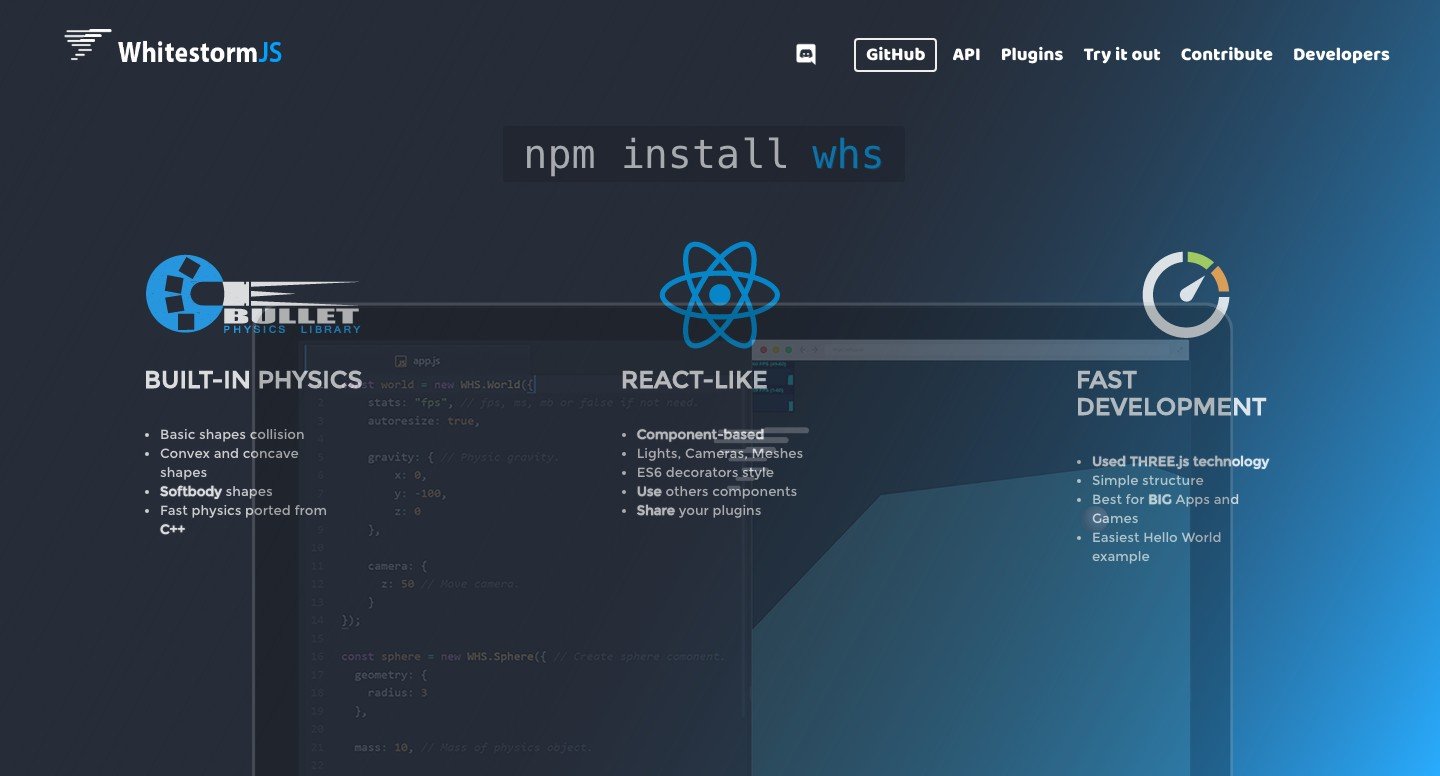The height and width of the screenshot is (776, 1440).
Task: Open the Contribute page
Action: pyautogui.click(x=1226, y=54)
